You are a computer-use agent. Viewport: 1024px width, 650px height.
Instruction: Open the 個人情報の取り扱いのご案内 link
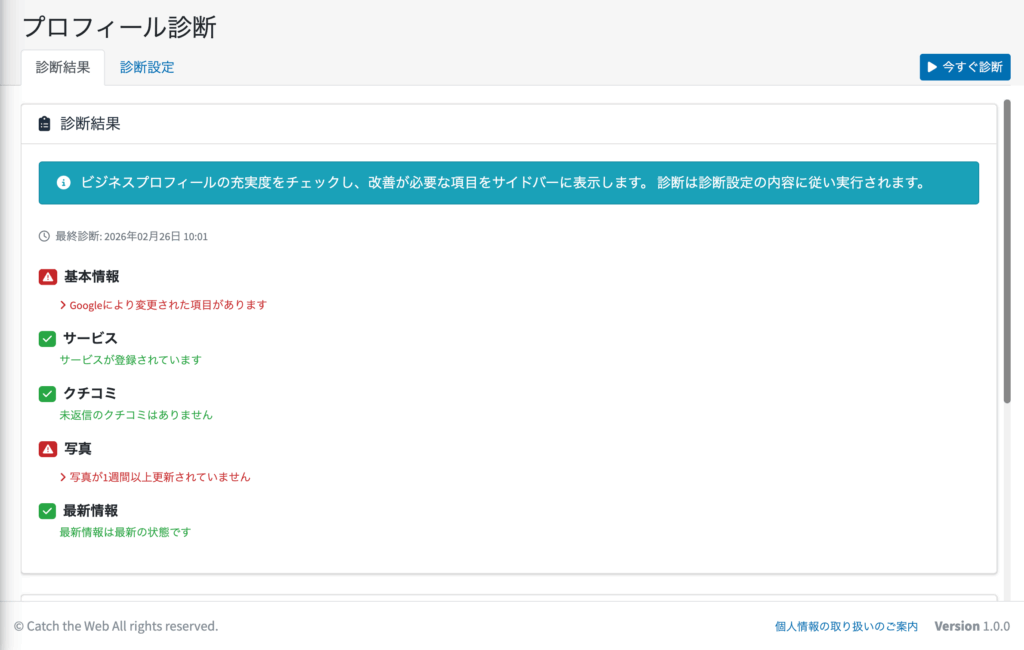pyautogui.click(x=846, y=626)
